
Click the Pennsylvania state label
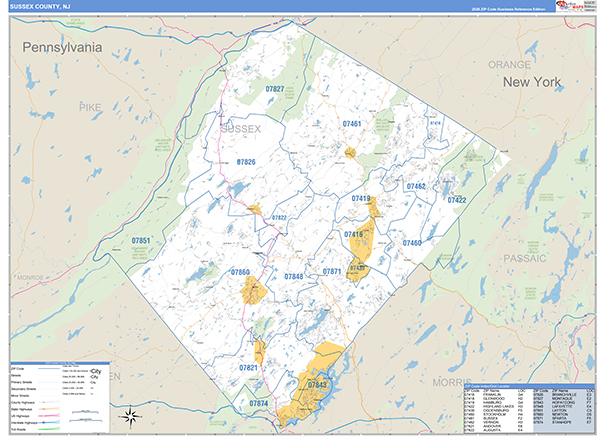[x=63, y=47]
